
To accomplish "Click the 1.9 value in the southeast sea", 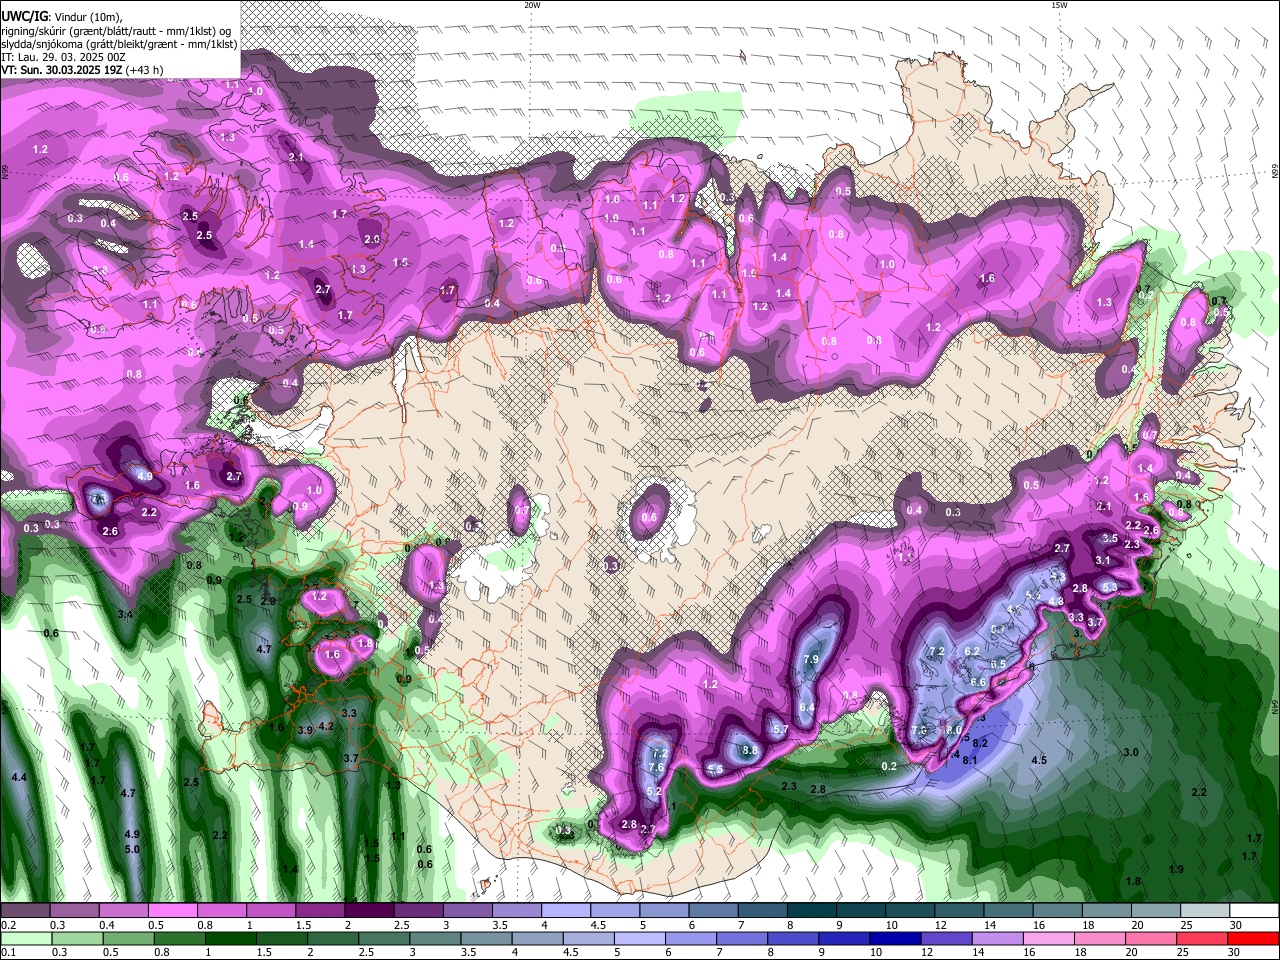I will (x=1176, y=869).
